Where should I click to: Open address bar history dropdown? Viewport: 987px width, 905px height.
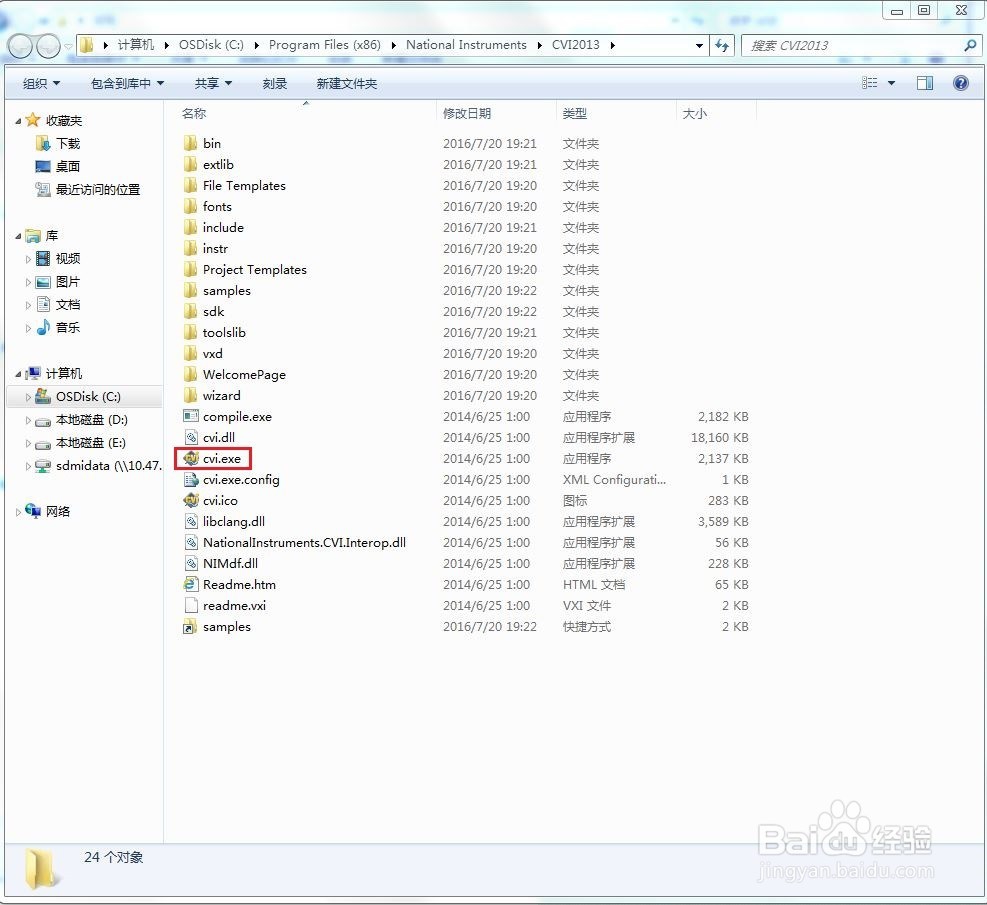coord(699,45)
